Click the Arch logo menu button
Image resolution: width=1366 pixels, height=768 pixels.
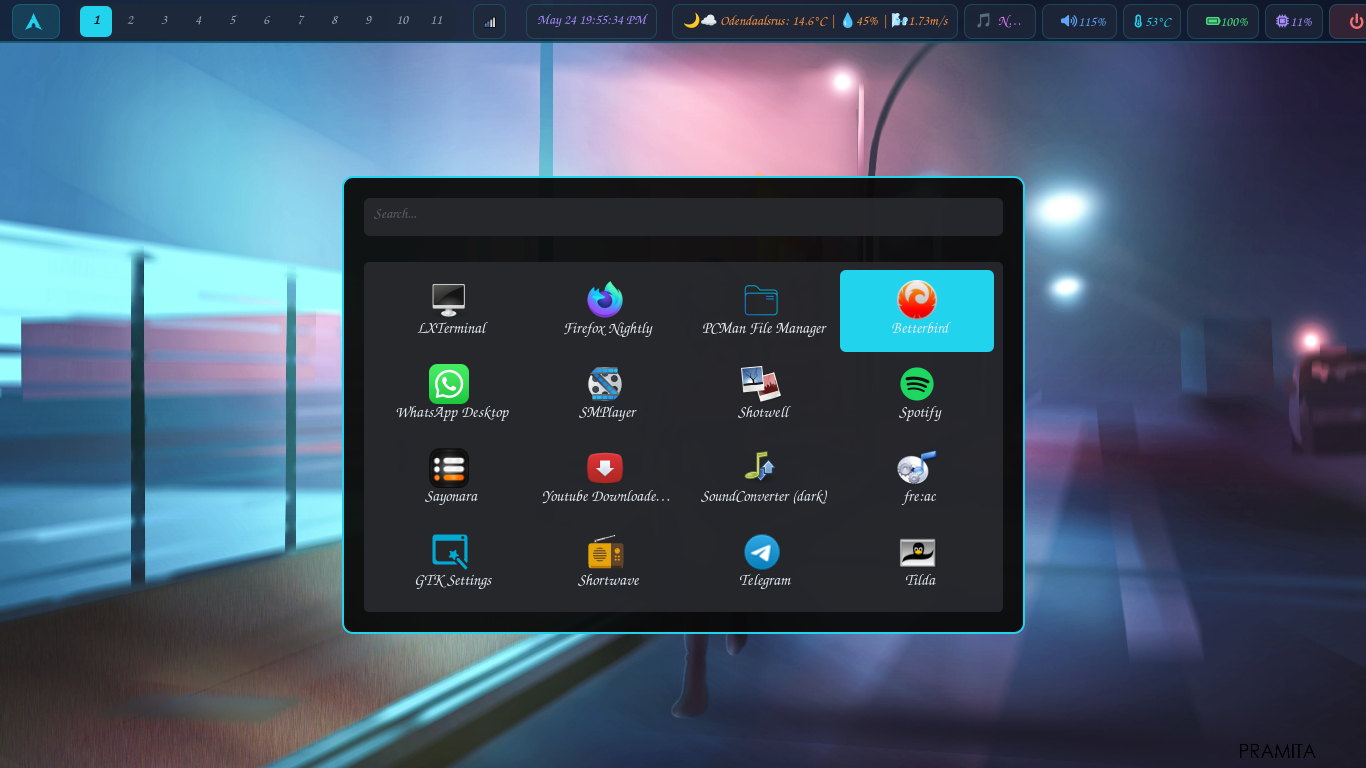tap(35, 21)
